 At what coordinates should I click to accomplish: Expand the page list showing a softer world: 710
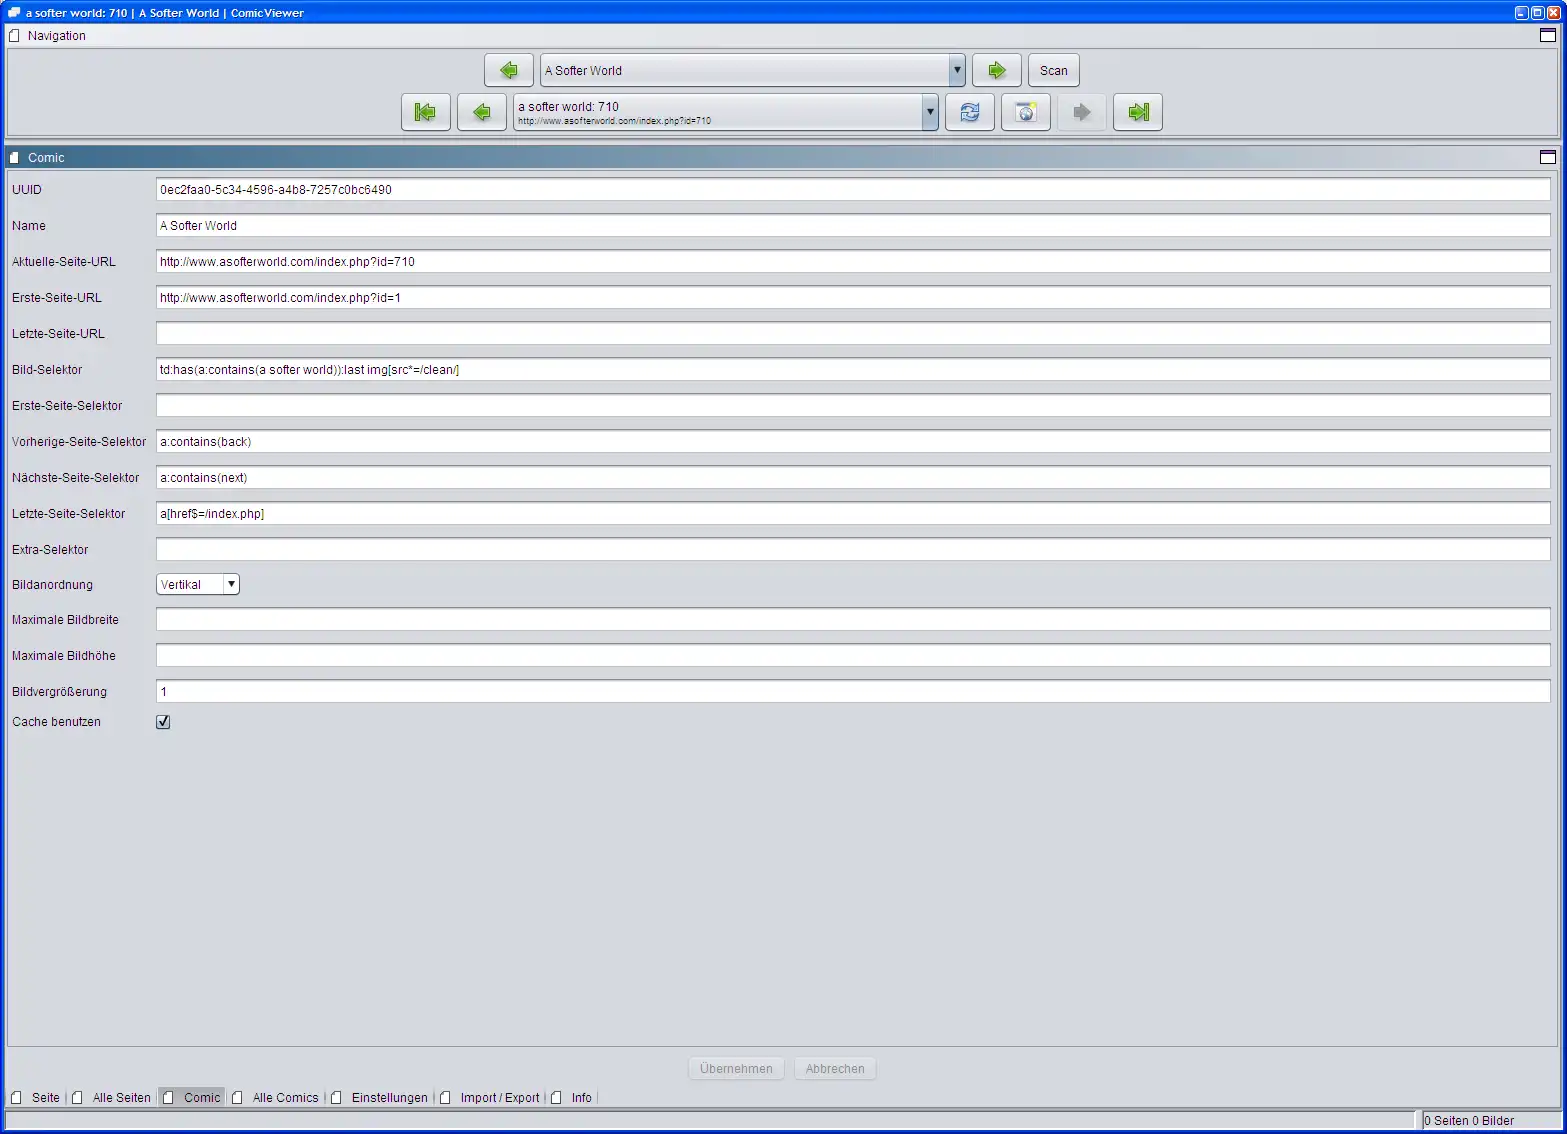930,112
